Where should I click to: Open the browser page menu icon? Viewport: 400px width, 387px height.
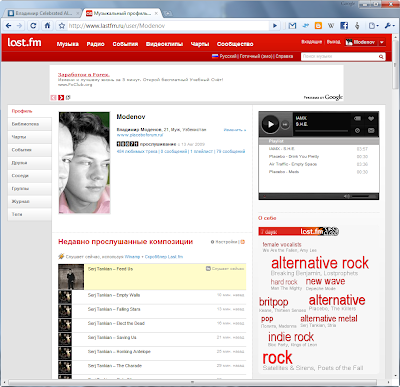pos(374,26)
